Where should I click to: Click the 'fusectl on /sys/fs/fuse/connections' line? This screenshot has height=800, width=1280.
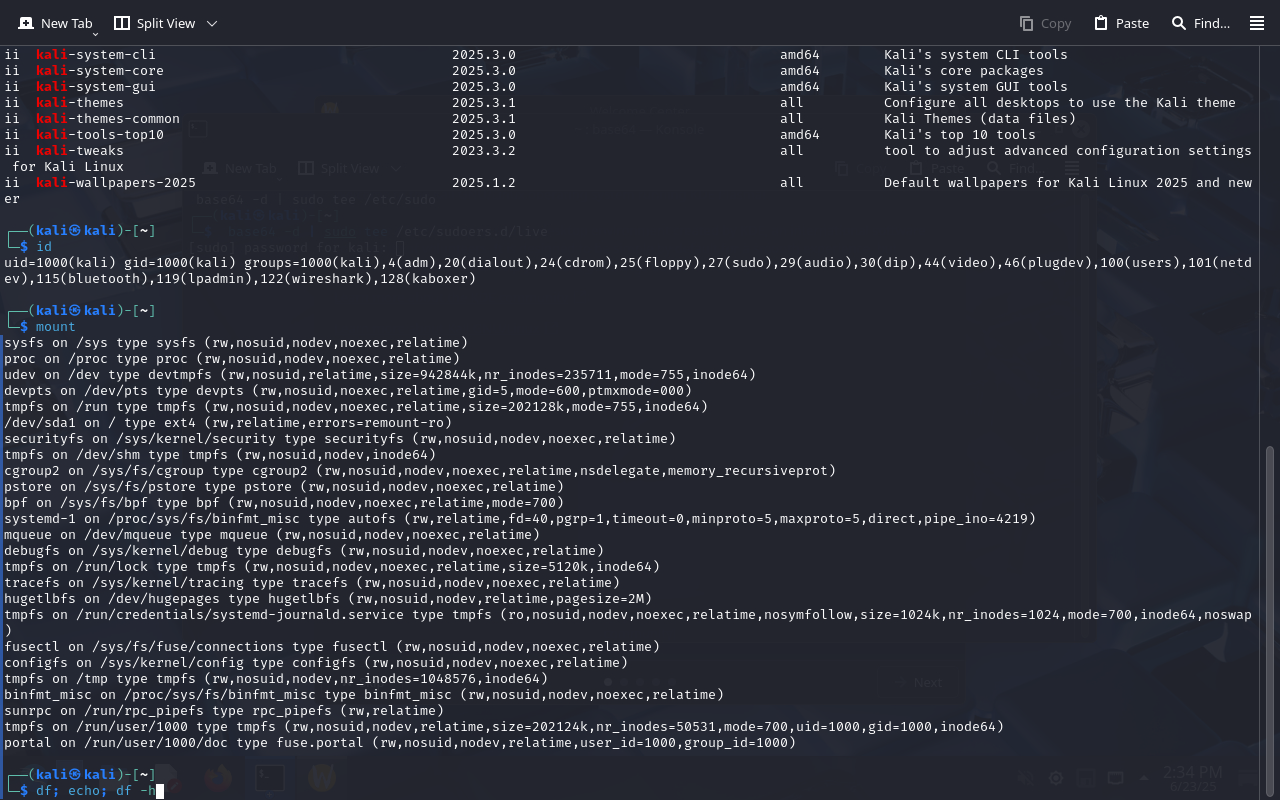point(332,647)
